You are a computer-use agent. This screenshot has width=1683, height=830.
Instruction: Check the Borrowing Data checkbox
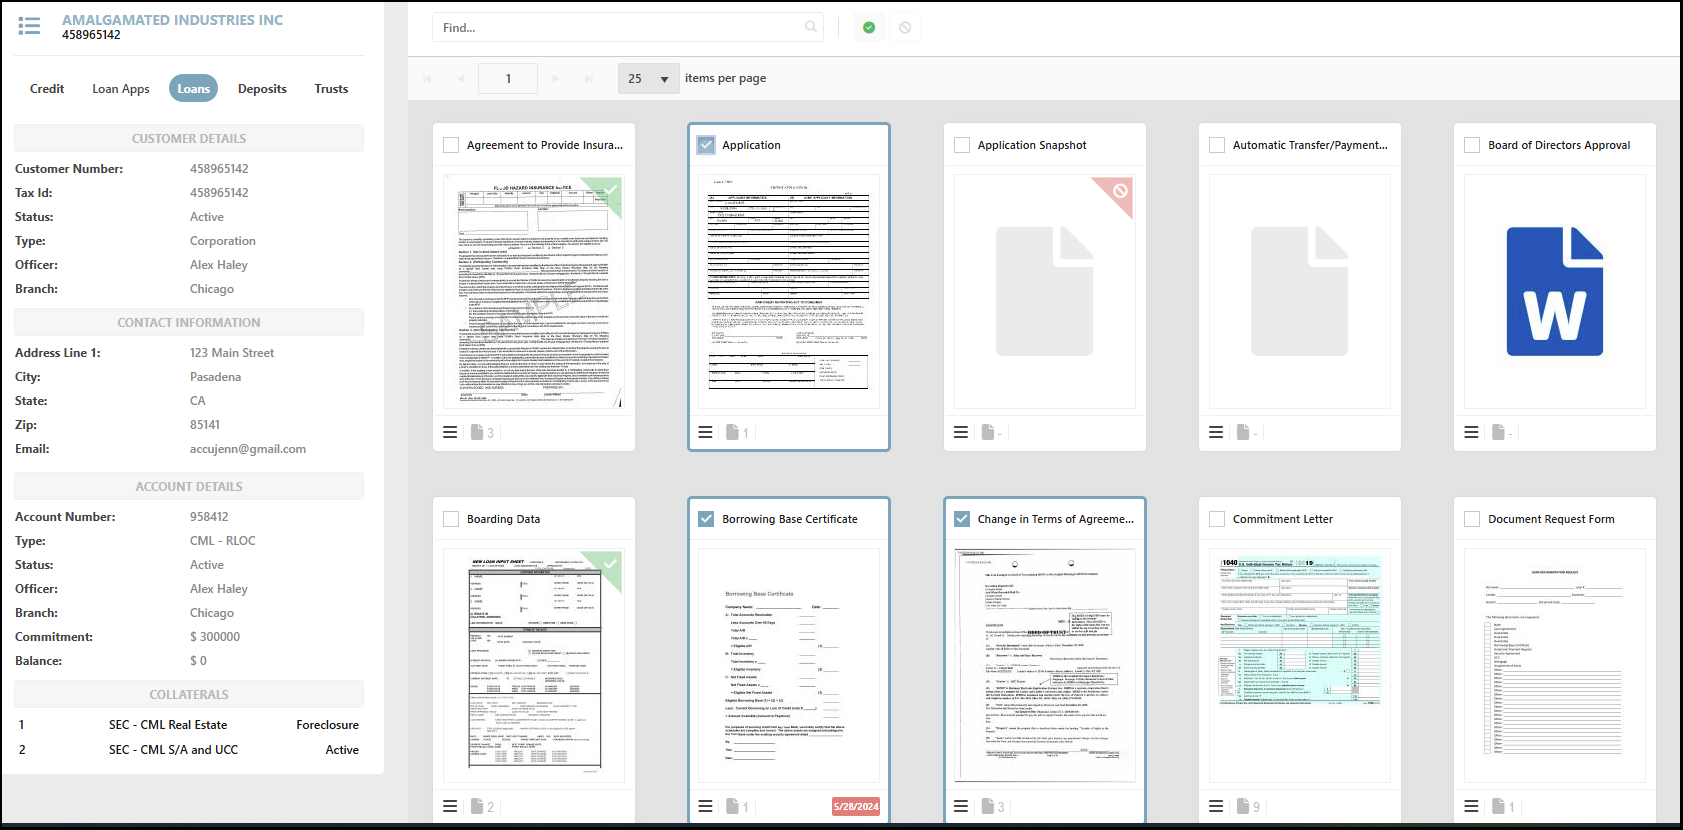[x=451, y=519]
